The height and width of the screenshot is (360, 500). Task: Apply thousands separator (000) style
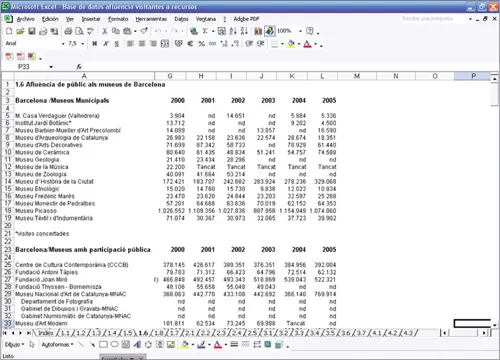point(213,44)
